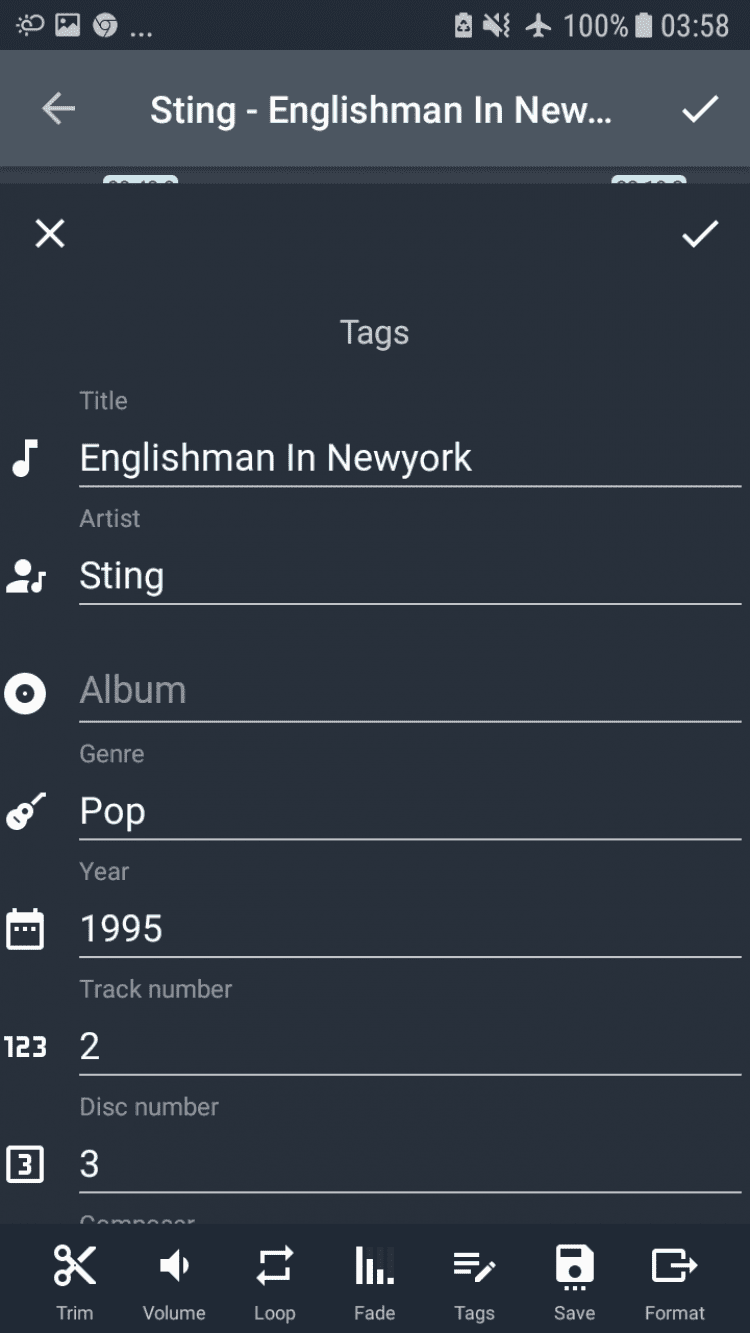The image size is (750, 1333).
Task: Open the Format export tool
Action: coord(674,1267)
